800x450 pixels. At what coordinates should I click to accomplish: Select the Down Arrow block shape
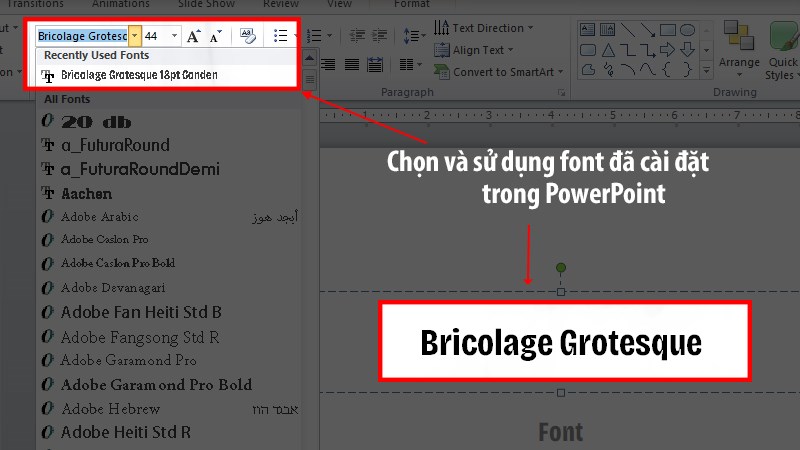(687, 49)
